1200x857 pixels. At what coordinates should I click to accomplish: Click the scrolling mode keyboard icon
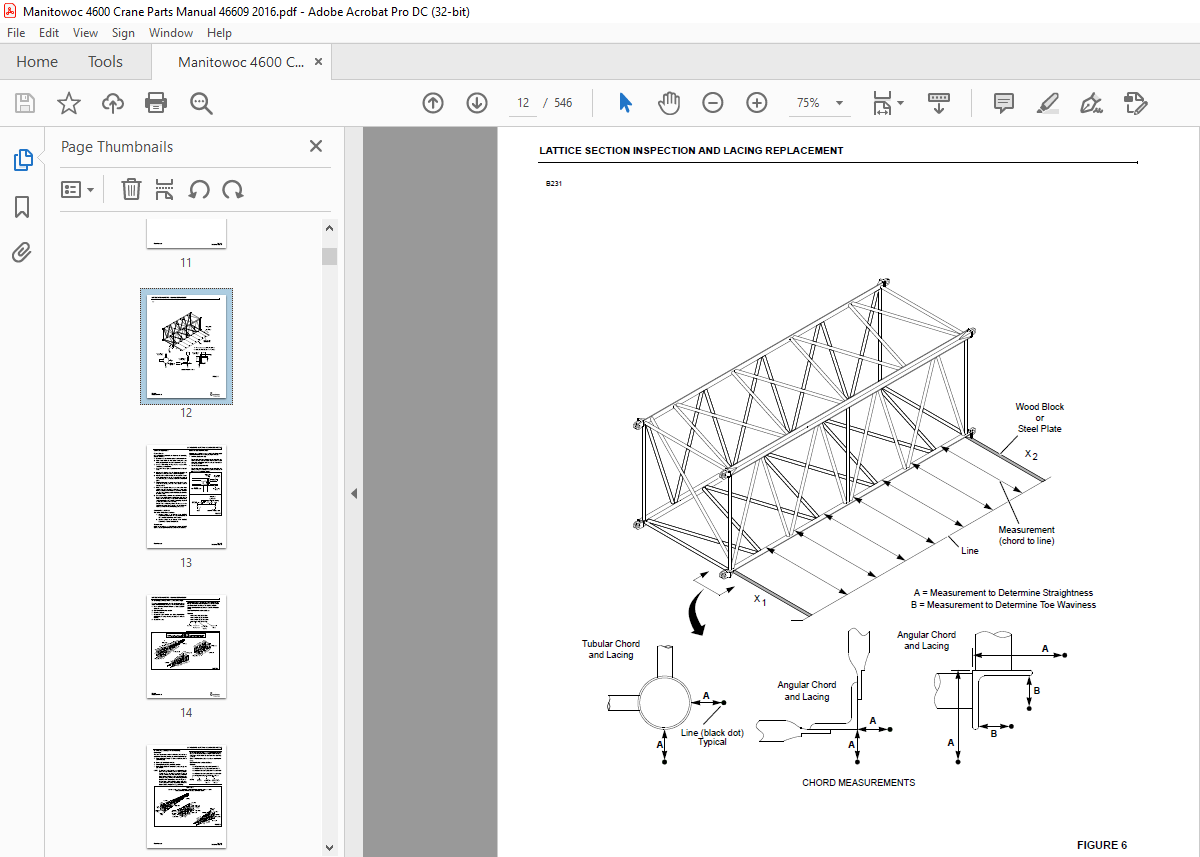[x=939, y=103]
